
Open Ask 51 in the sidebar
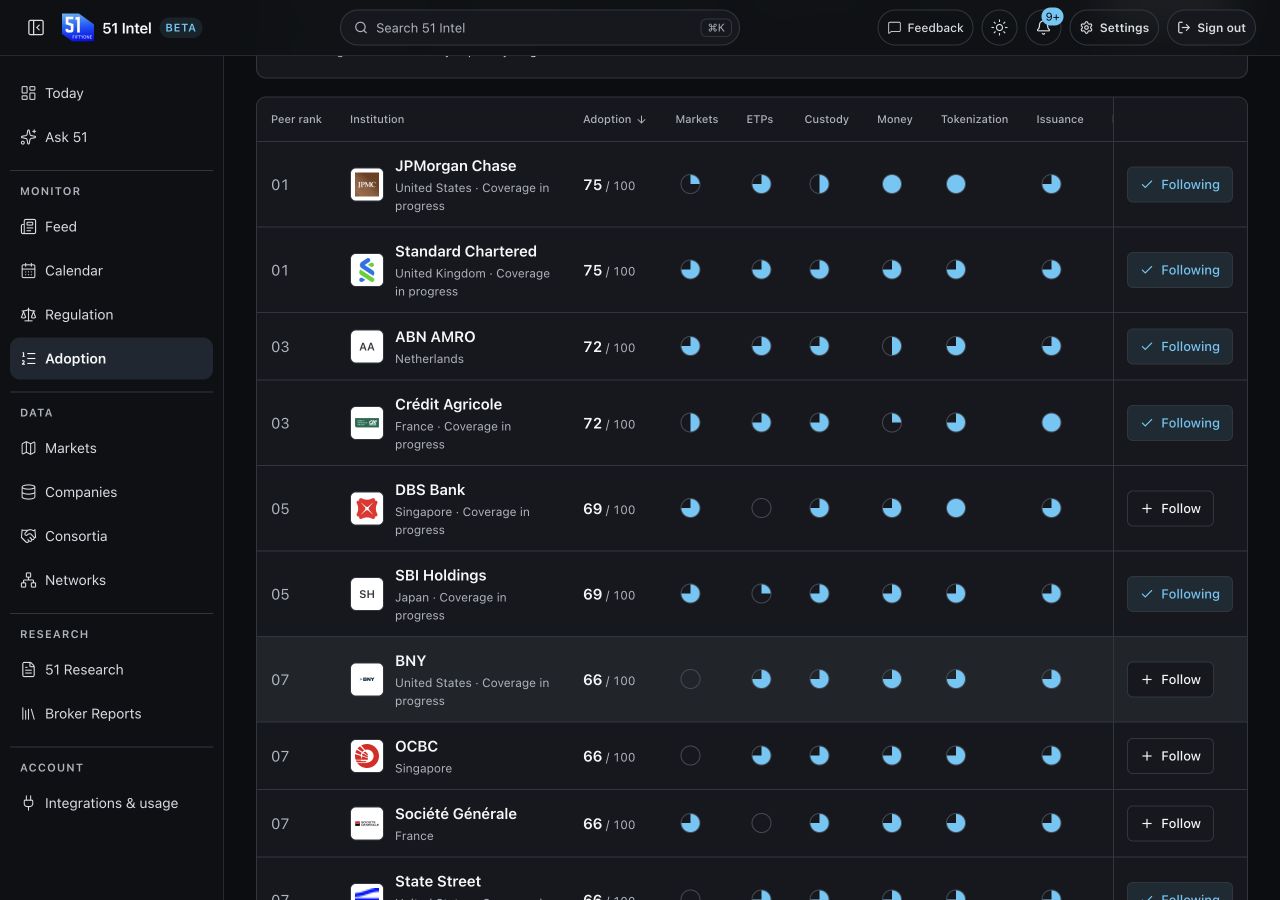pyautogui.click(x=111, y=137)
